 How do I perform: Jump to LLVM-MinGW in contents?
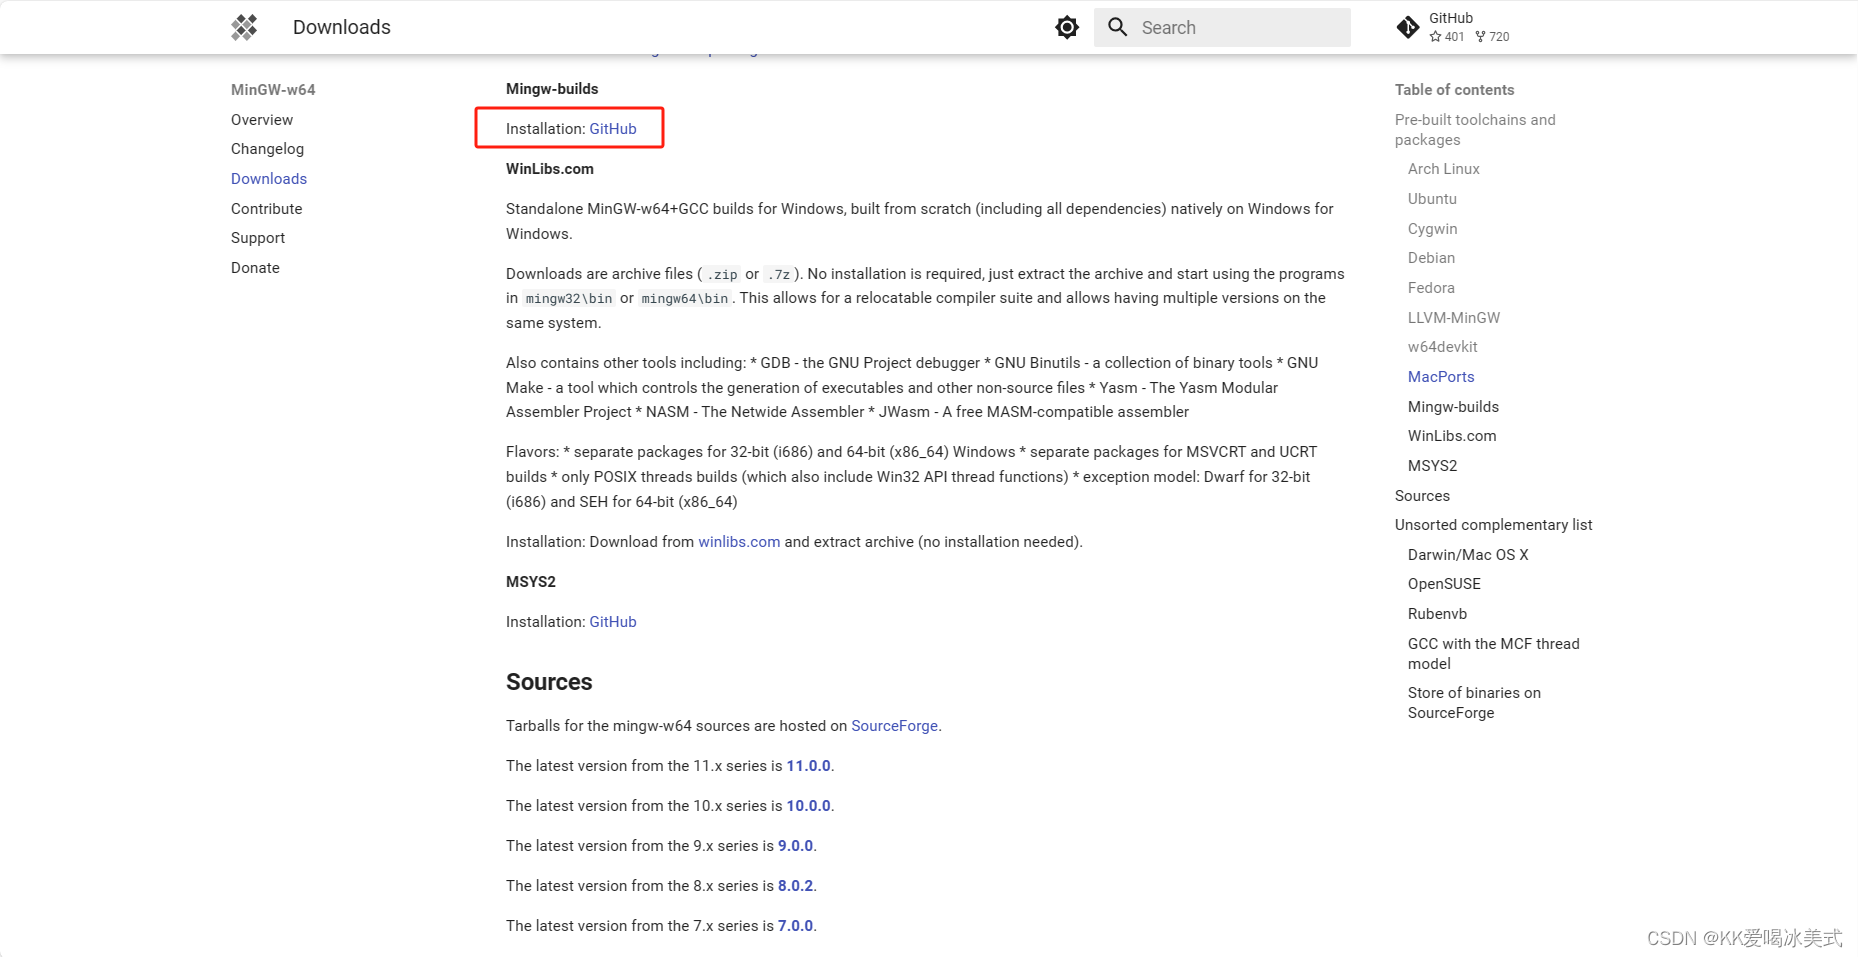click(1454, 317)
